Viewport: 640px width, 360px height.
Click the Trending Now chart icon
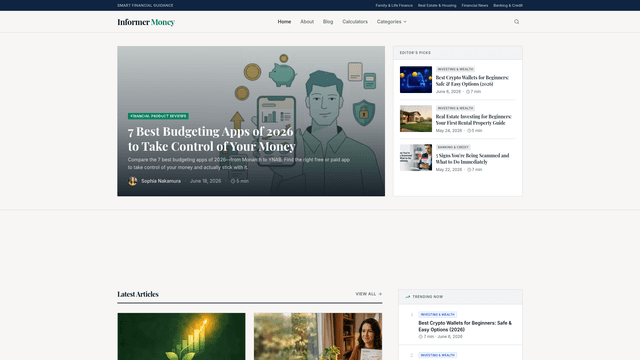point(407,297)
